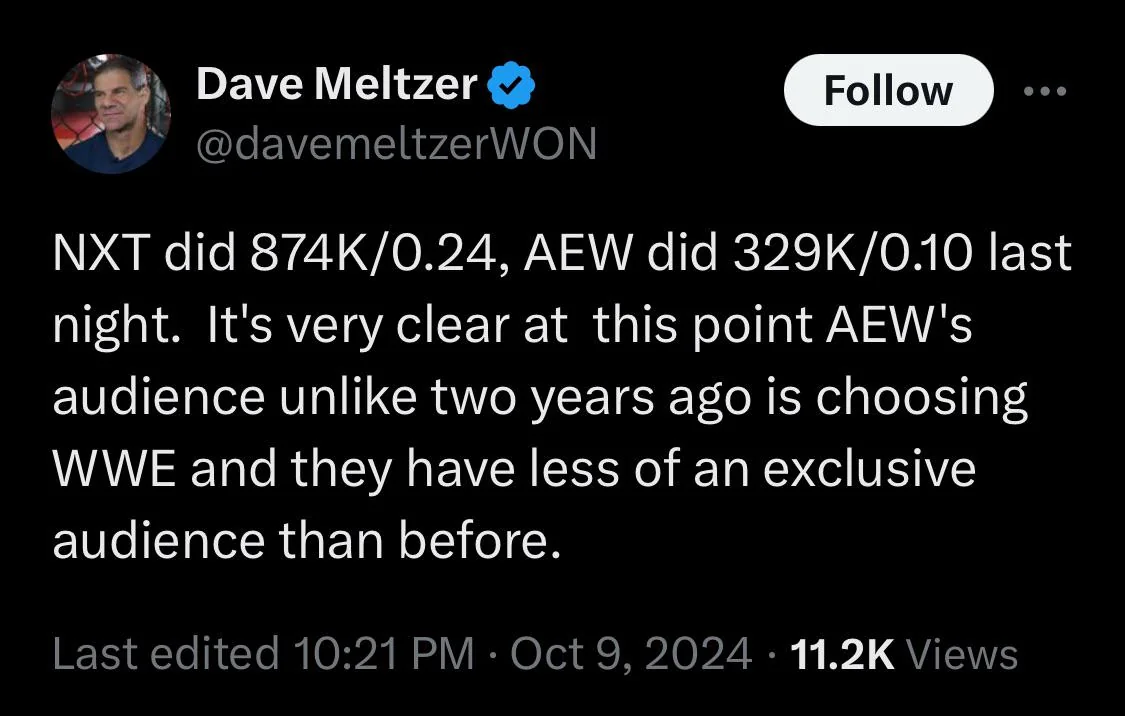Screen dimensions: 1125x716
Task: Open the Oct 9, 2024 date link
Action: (631, 654)
